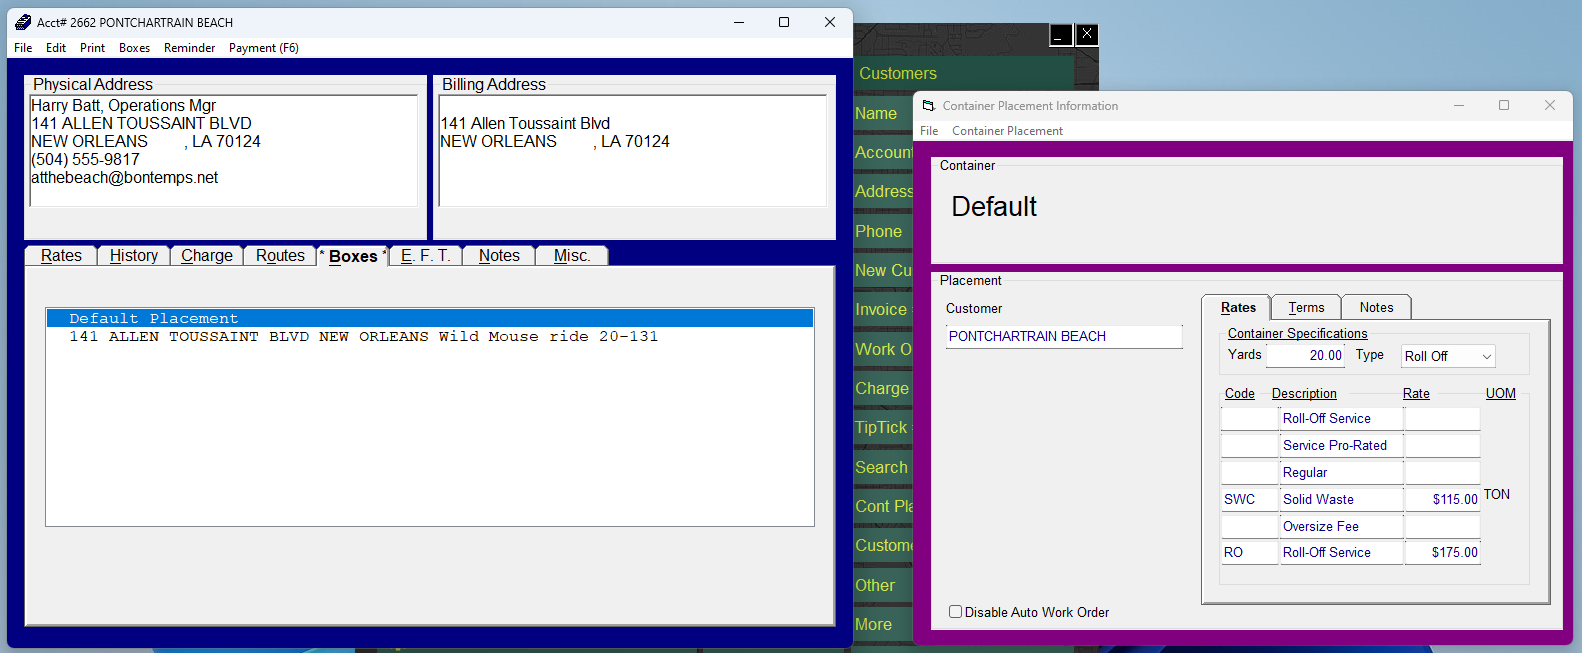Click the Yards input field

1306,356
